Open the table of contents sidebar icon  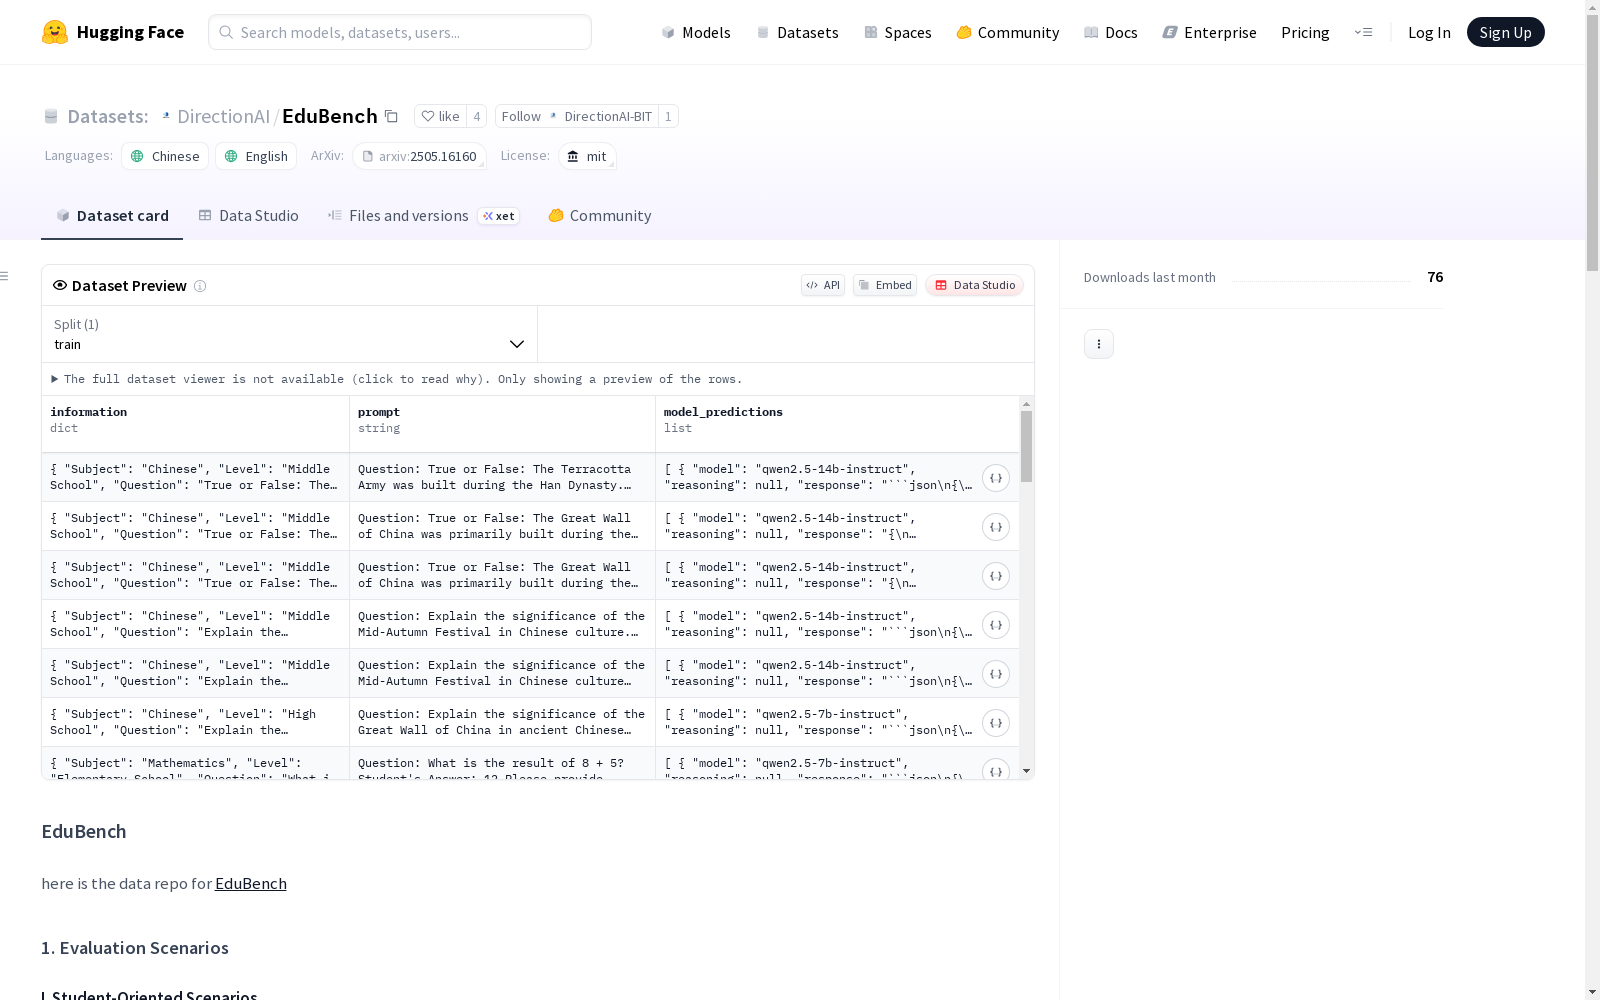click(5, 276)
